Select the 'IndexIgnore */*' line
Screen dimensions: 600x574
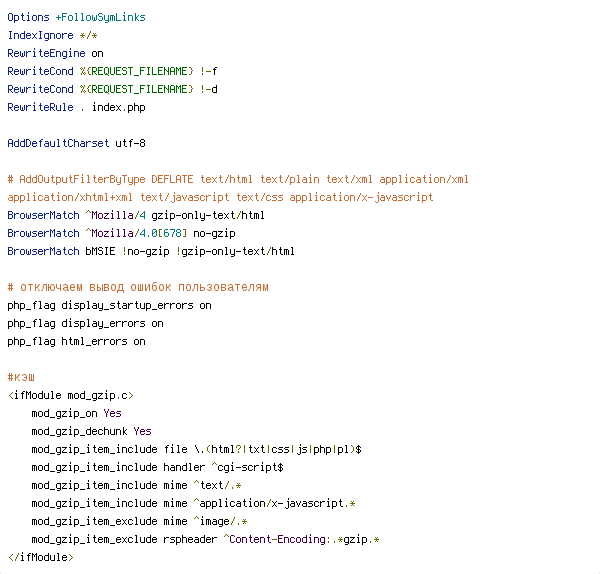pyautogui.click(x=52, y=36)
